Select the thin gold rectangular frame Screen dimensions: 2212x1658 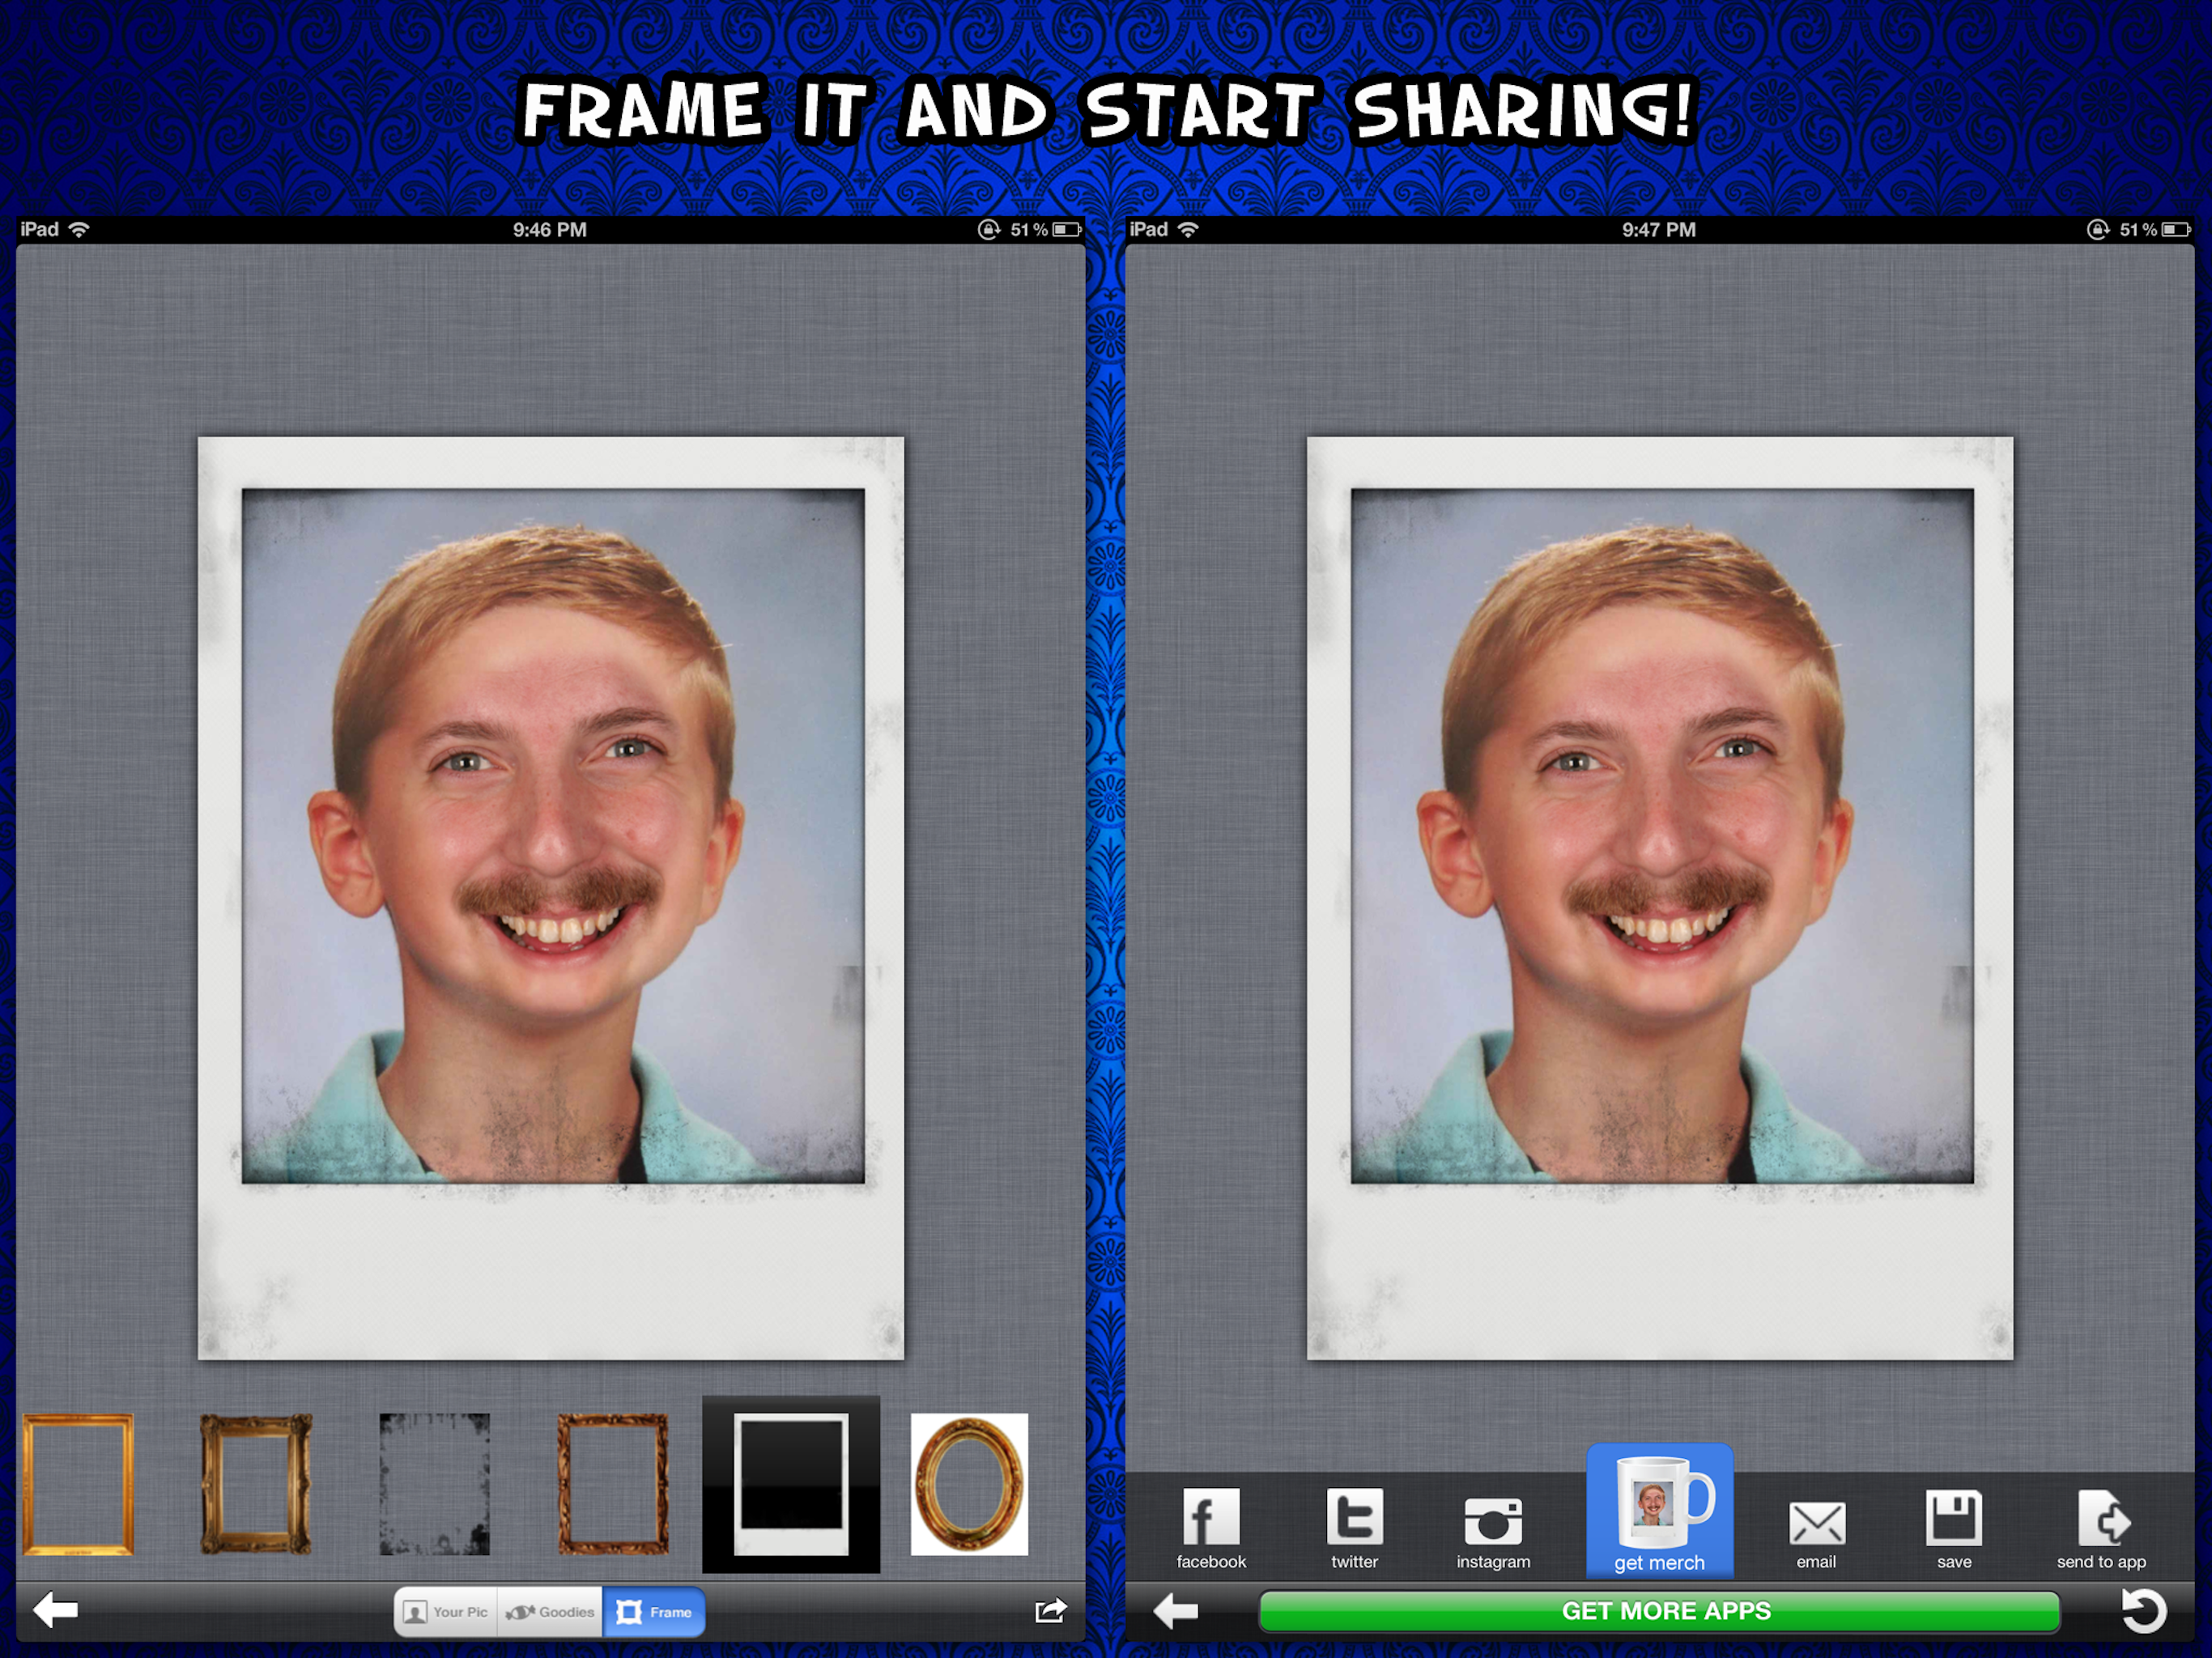point(78,1484)
